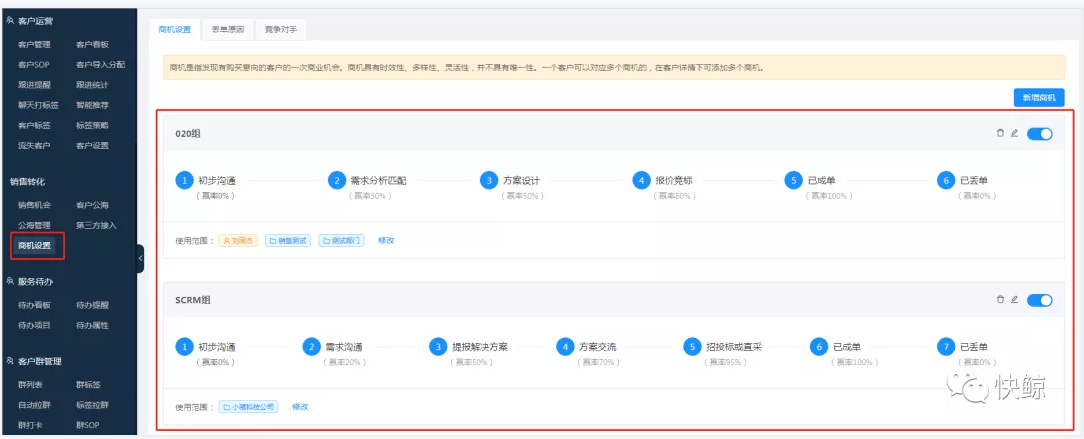Click the 测试部门 department tag
1084x439 pixels.
[x=342, y=241]
